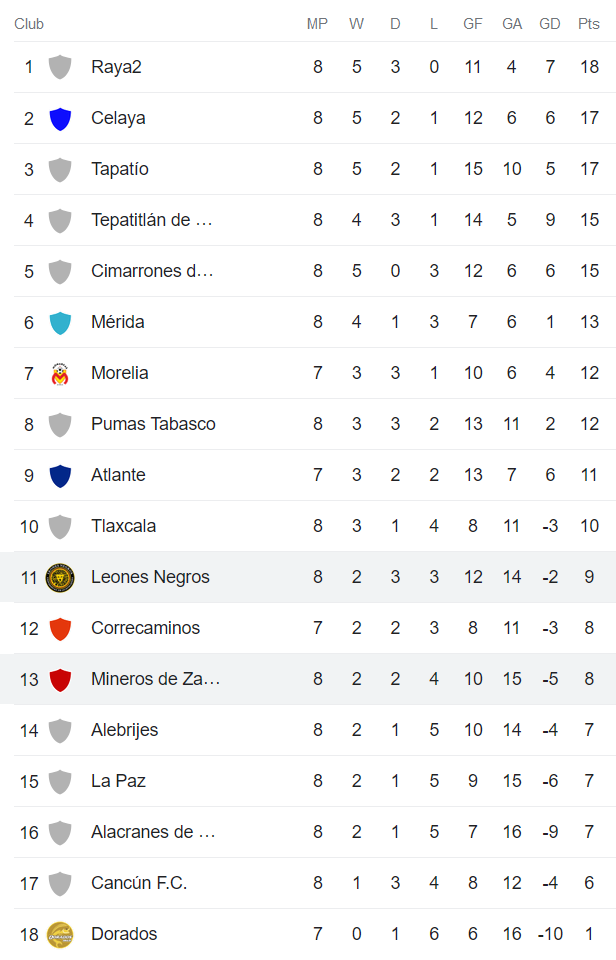616x960 pixels.
Task: Click the Pts column header
Action: (589, 24)
